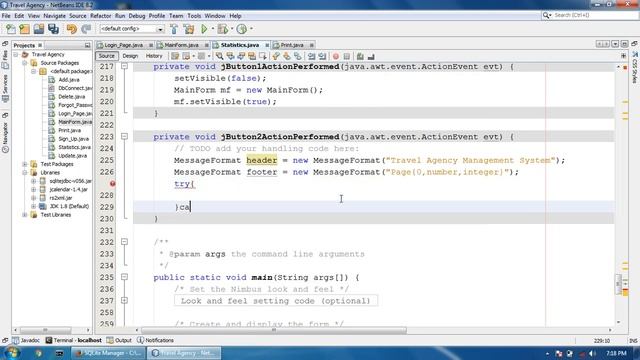The height and width of the screenshot is (360, 640).
Task: Switch to SQLite Manager in the taskbar
Action: point(108,353)
